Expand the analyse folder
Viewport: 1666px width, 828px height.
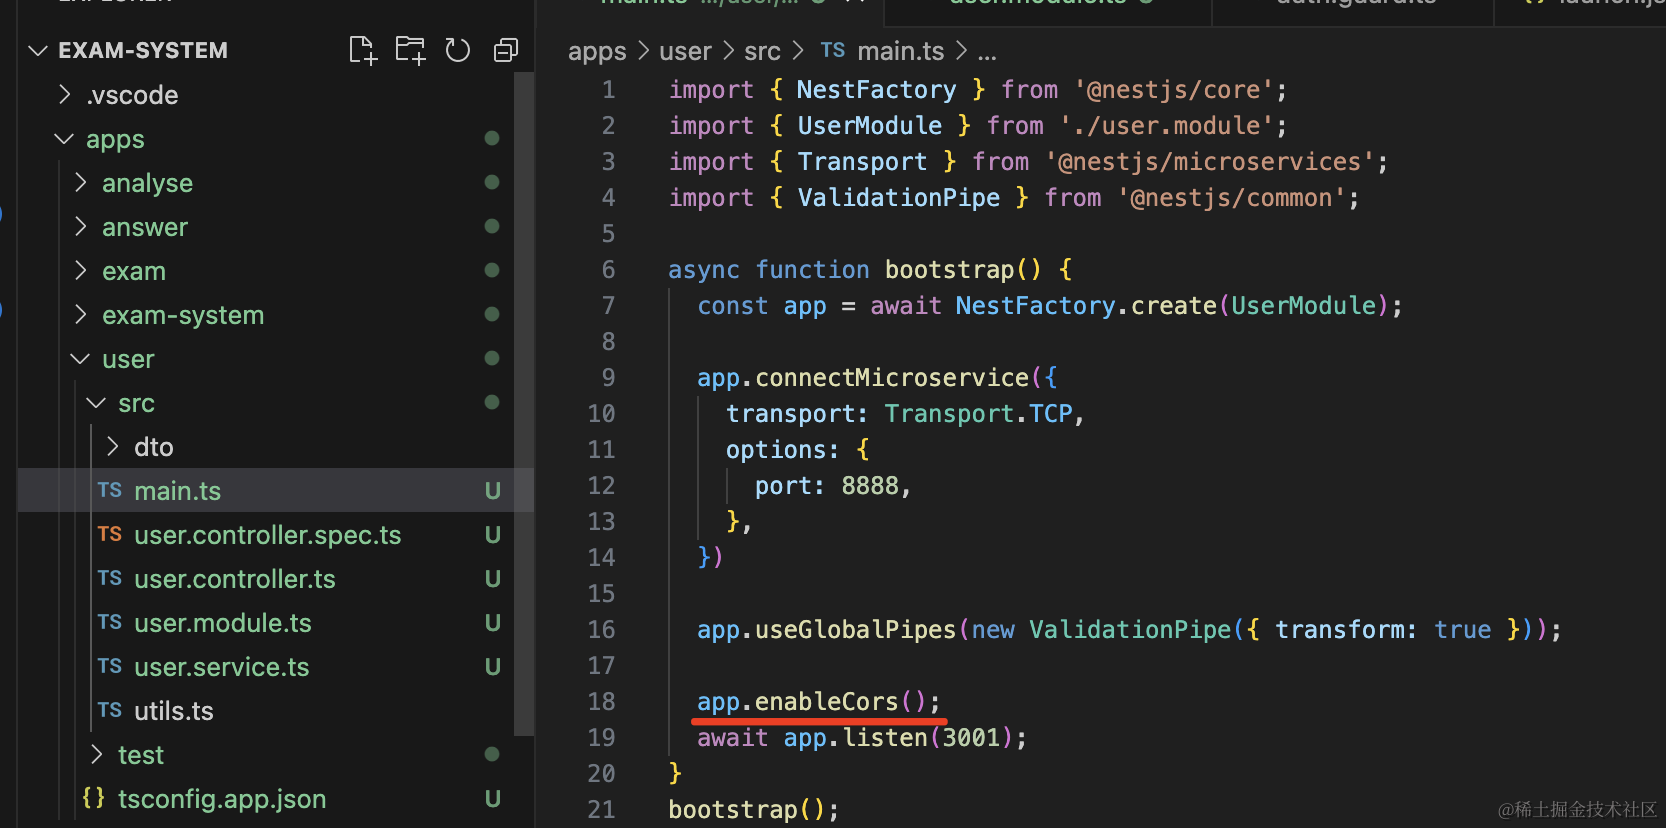[81, 183]
